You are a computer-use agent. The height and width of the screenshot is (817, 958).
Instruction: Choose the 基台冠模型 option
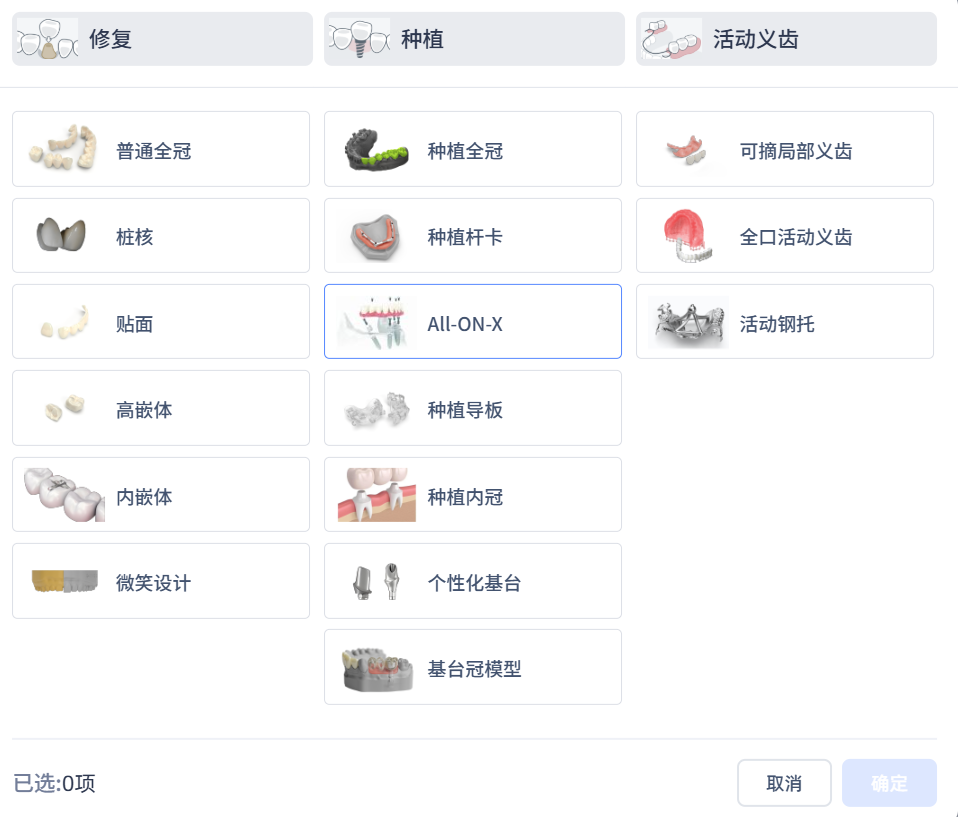tap(473, 667)
